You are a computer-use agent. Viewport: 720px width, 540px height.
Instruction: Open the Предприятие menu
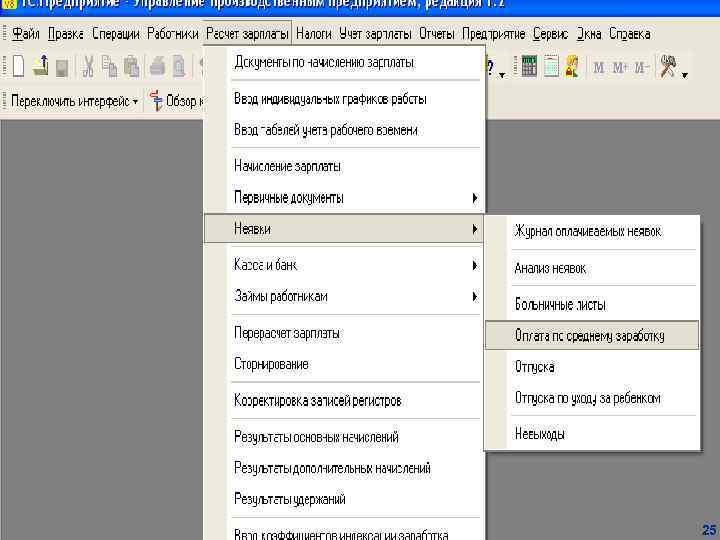click(494, 34)
